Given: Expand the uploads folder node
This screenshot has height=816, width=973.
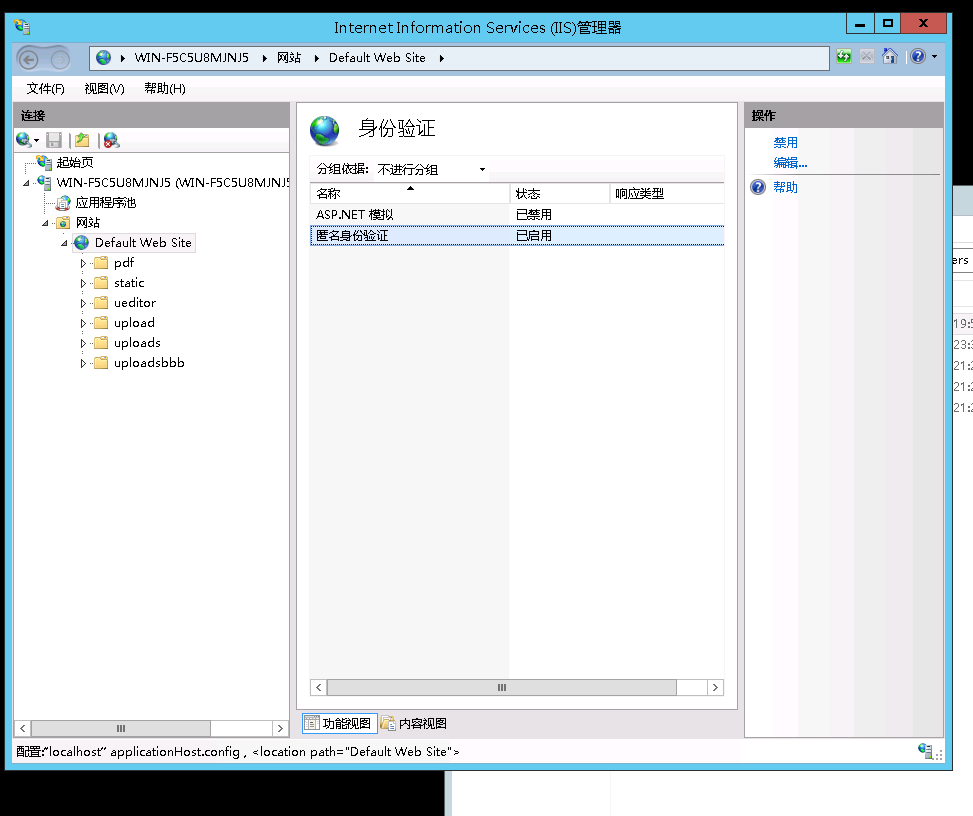Looking at the screenshot, I should [x=83, y=343].
